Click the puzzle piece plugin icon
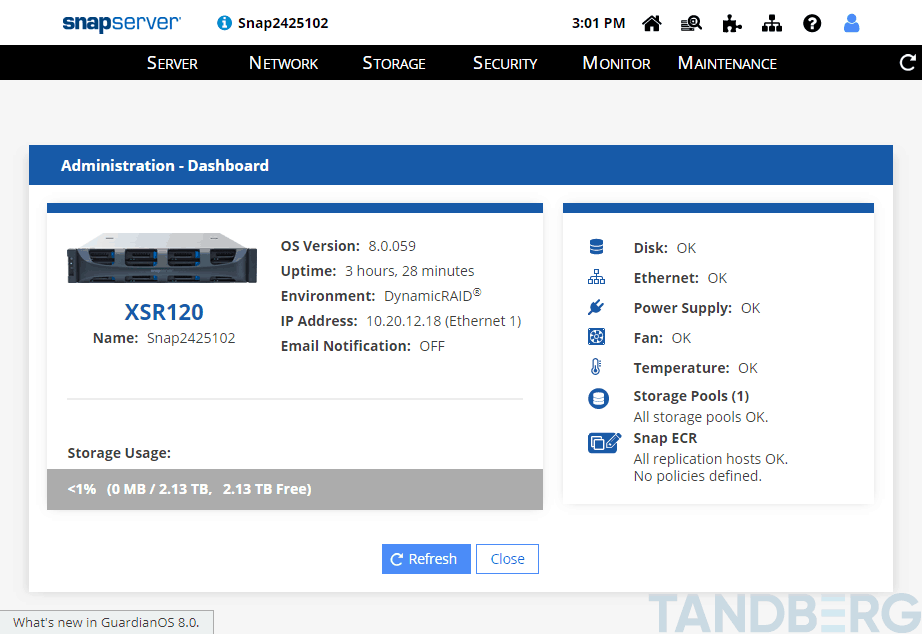The image size is (922, 634). pos(732,23)
